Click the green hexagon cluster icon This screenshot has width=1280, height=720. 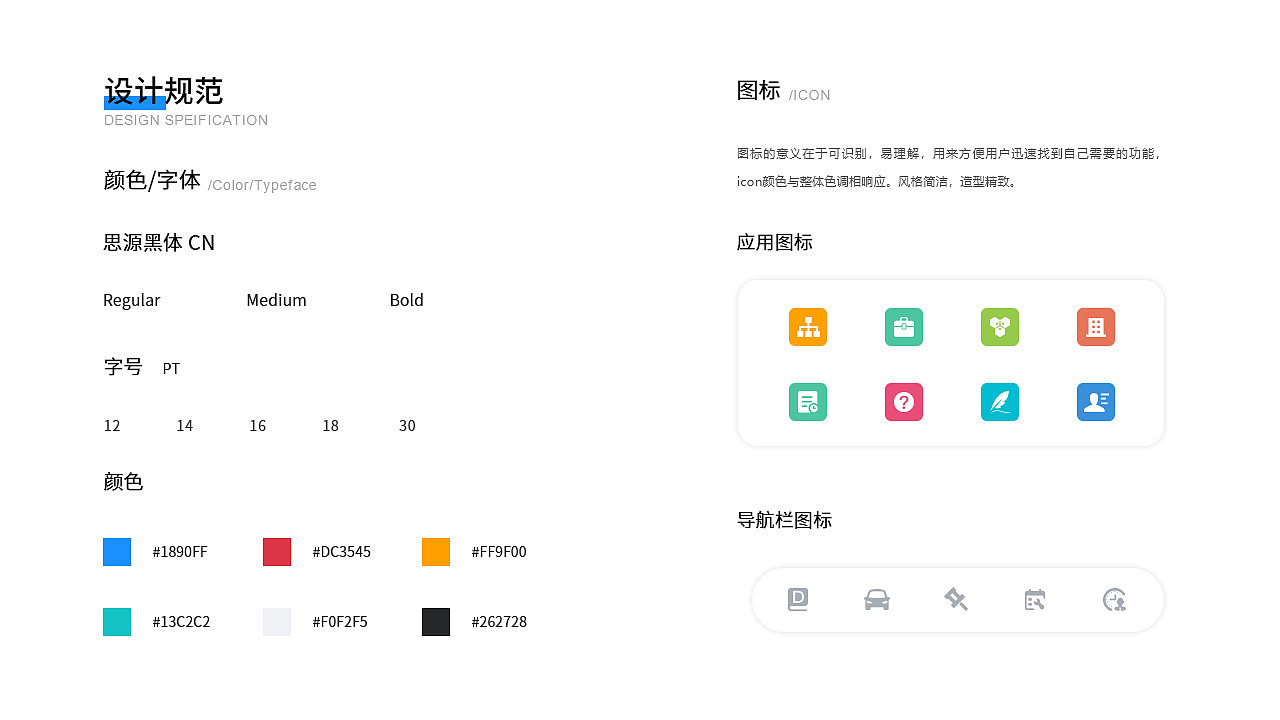click(1000, 327)
